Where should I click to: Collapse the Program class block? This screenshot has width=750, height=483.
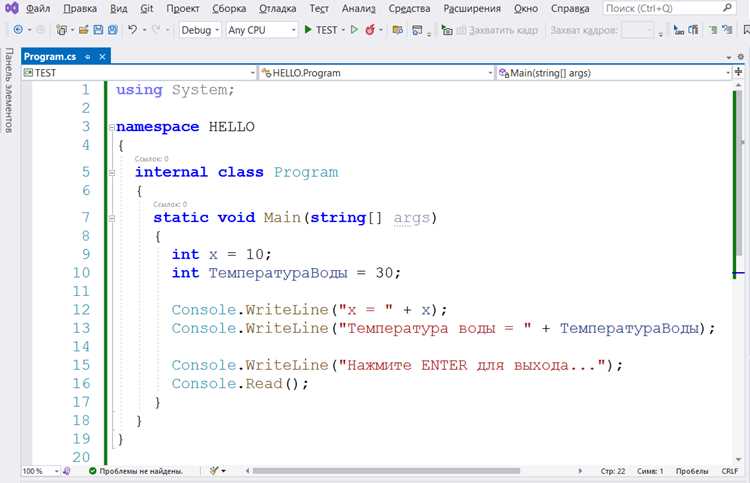(111, 173)
